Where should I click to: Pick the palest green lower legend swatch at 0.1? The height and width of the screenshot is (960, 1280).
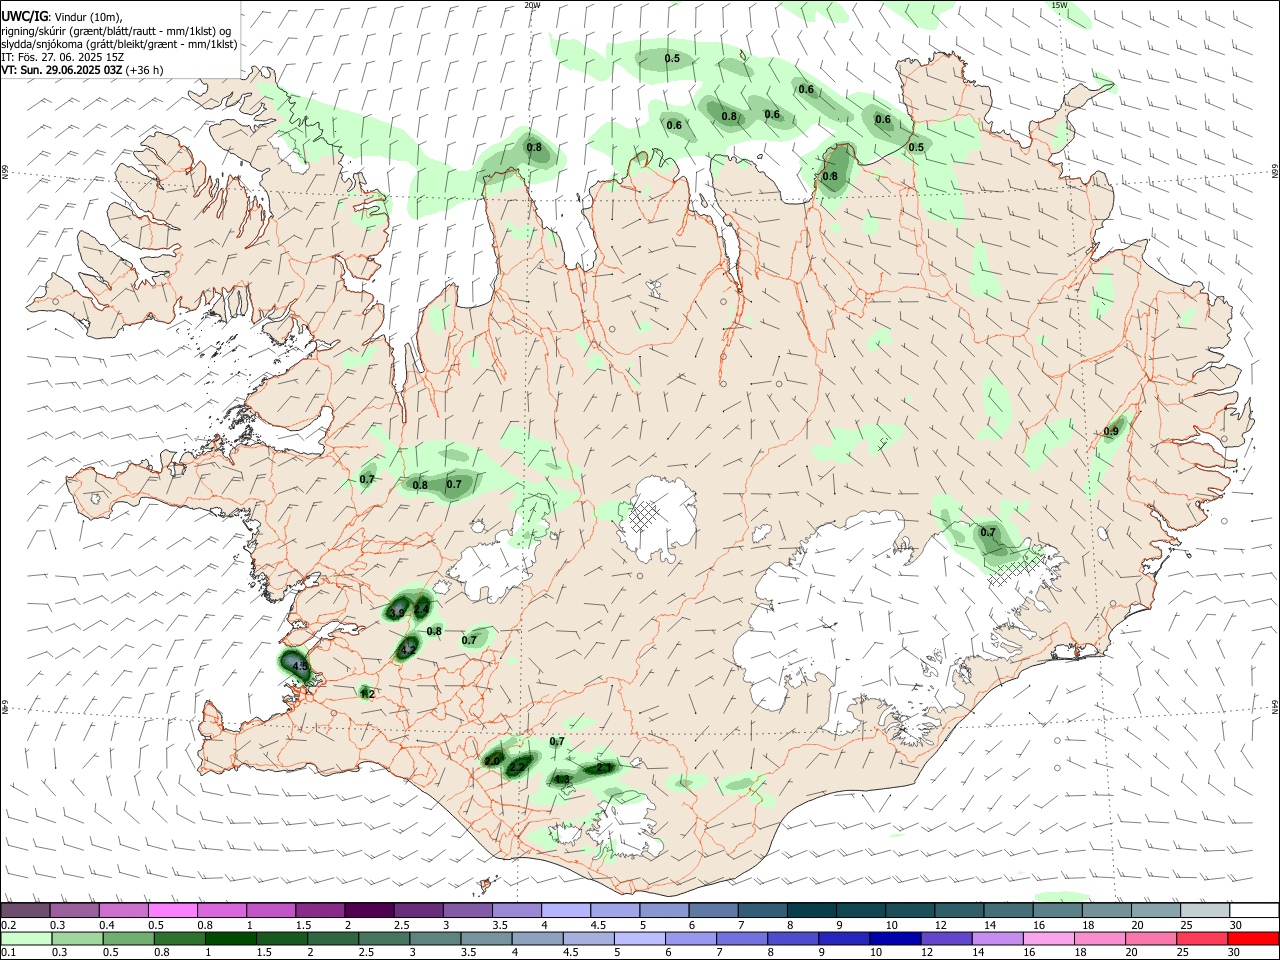[x=26, y=939]
